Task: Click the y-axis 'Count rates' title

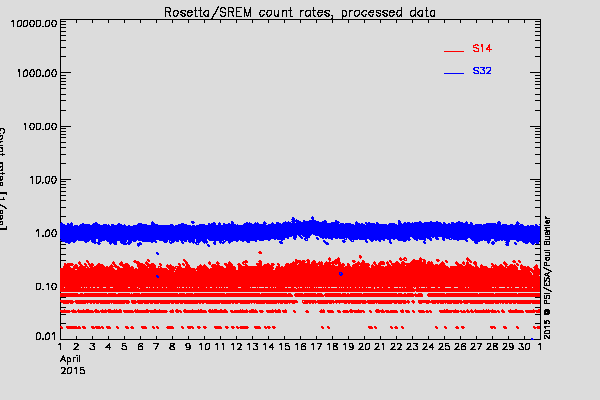Action: click(x=4, y=180)
